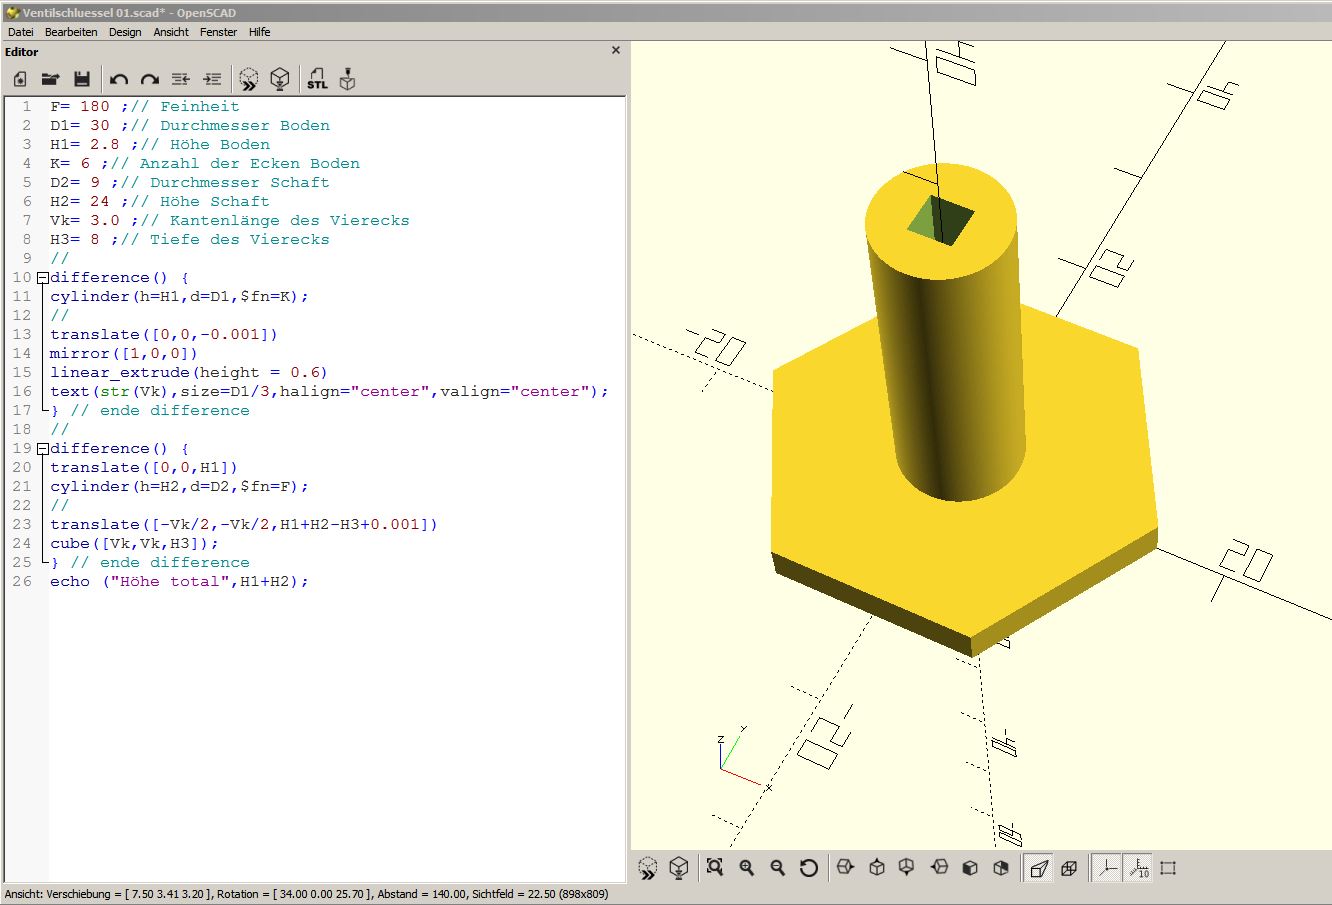Click the 'D1= 30' code line

(x=190, y=125)
